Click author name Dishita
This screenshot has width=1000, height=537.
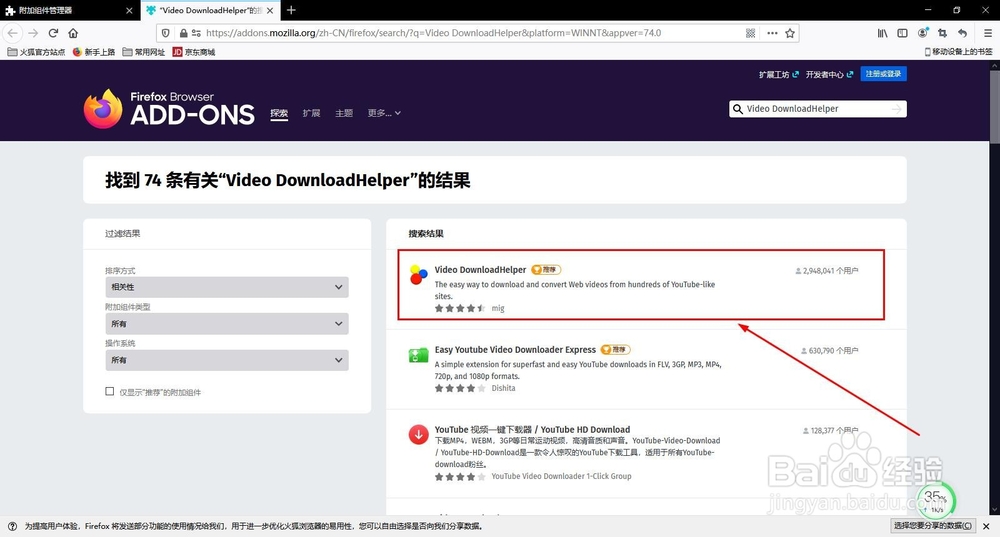[503, 388]
